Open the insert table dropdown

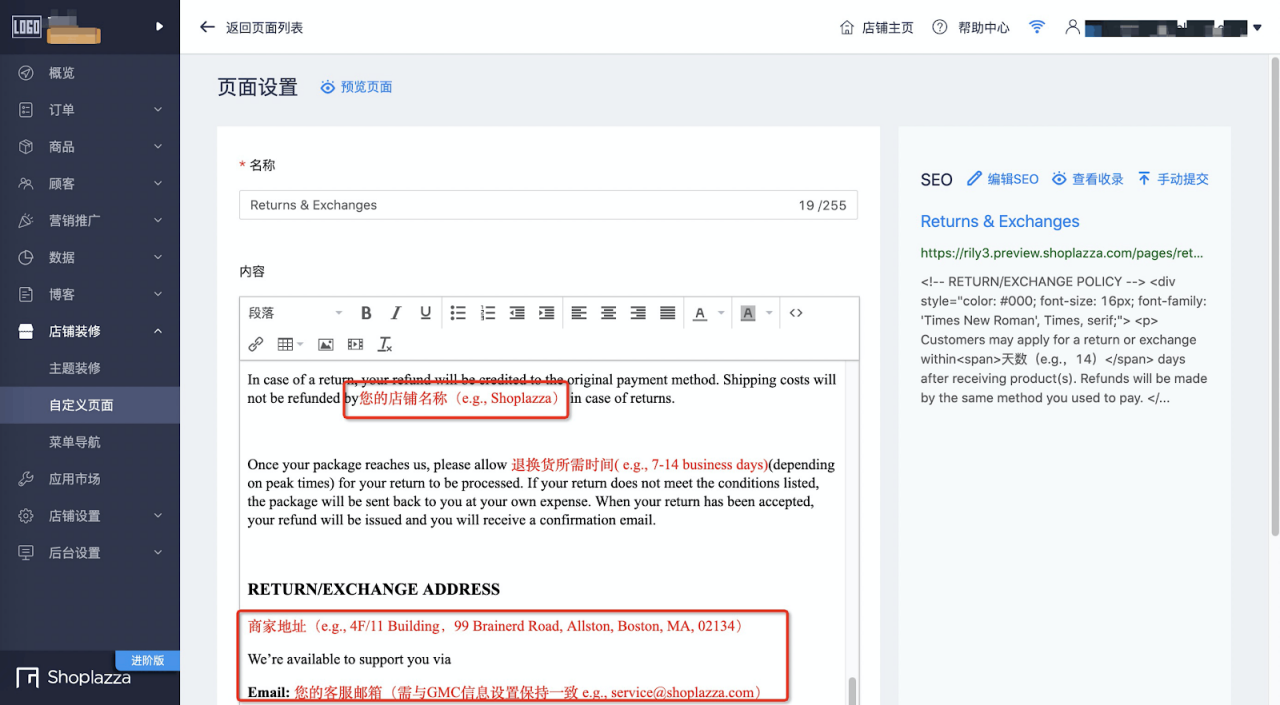coord(291,344)
